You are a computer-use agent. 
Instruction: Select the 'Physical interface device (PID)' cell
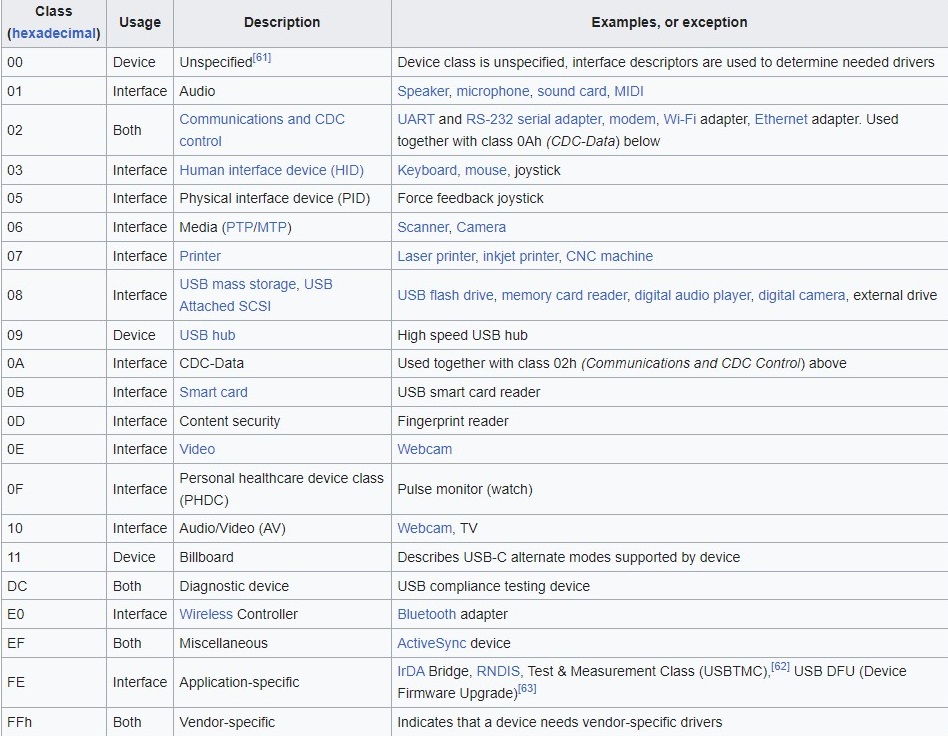coord(282,199)
